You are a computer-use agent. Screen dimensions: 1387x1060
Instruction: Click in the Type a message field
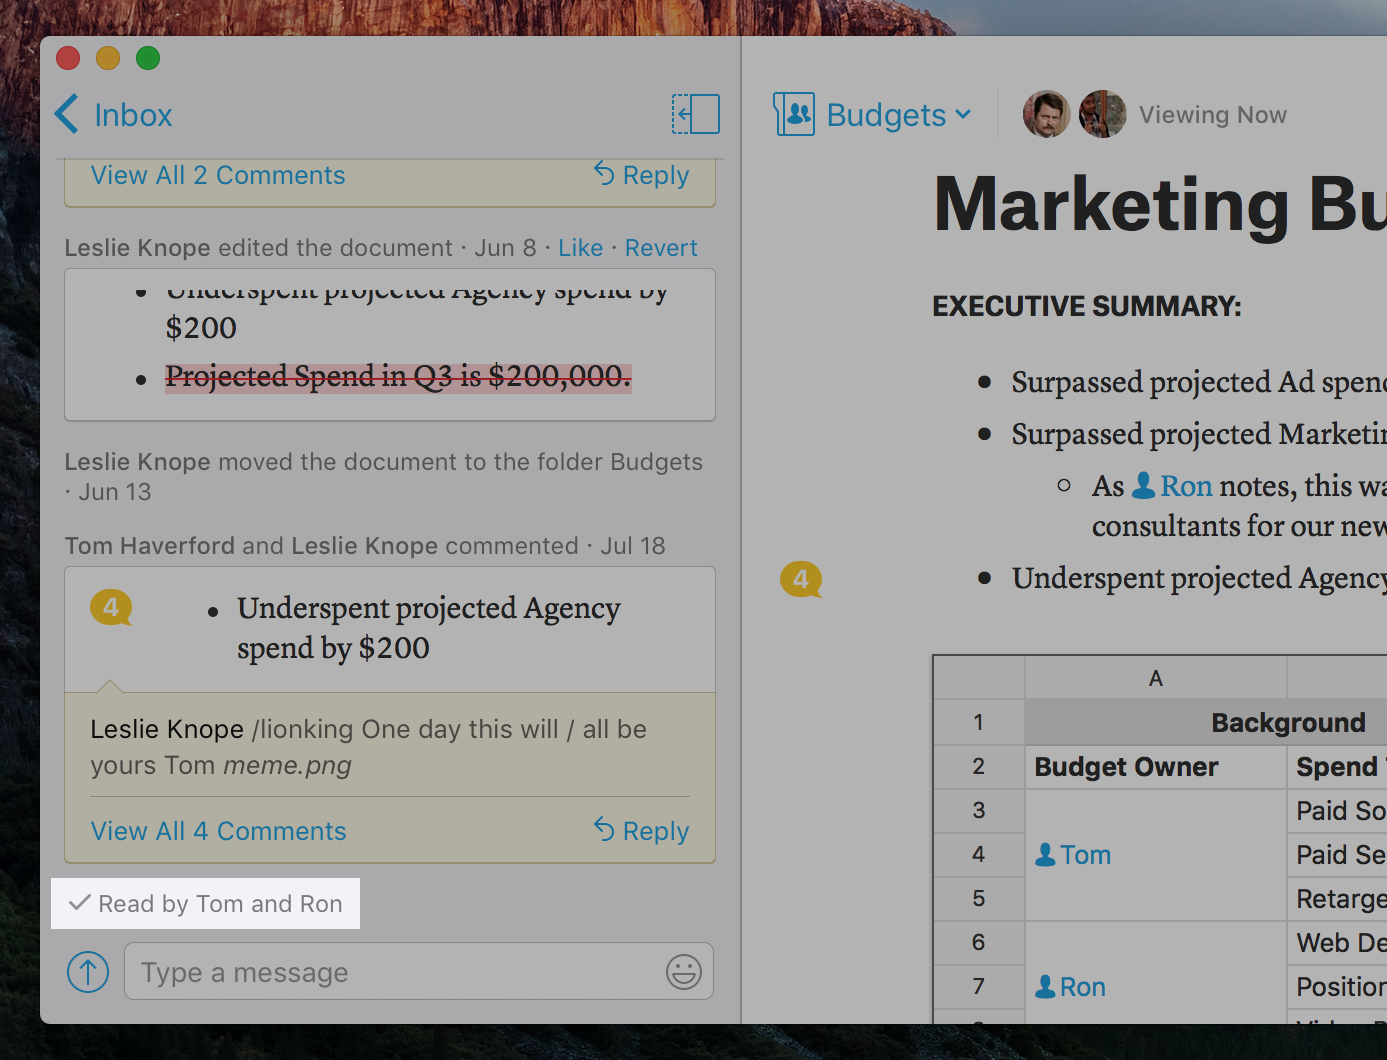(400, 971)
